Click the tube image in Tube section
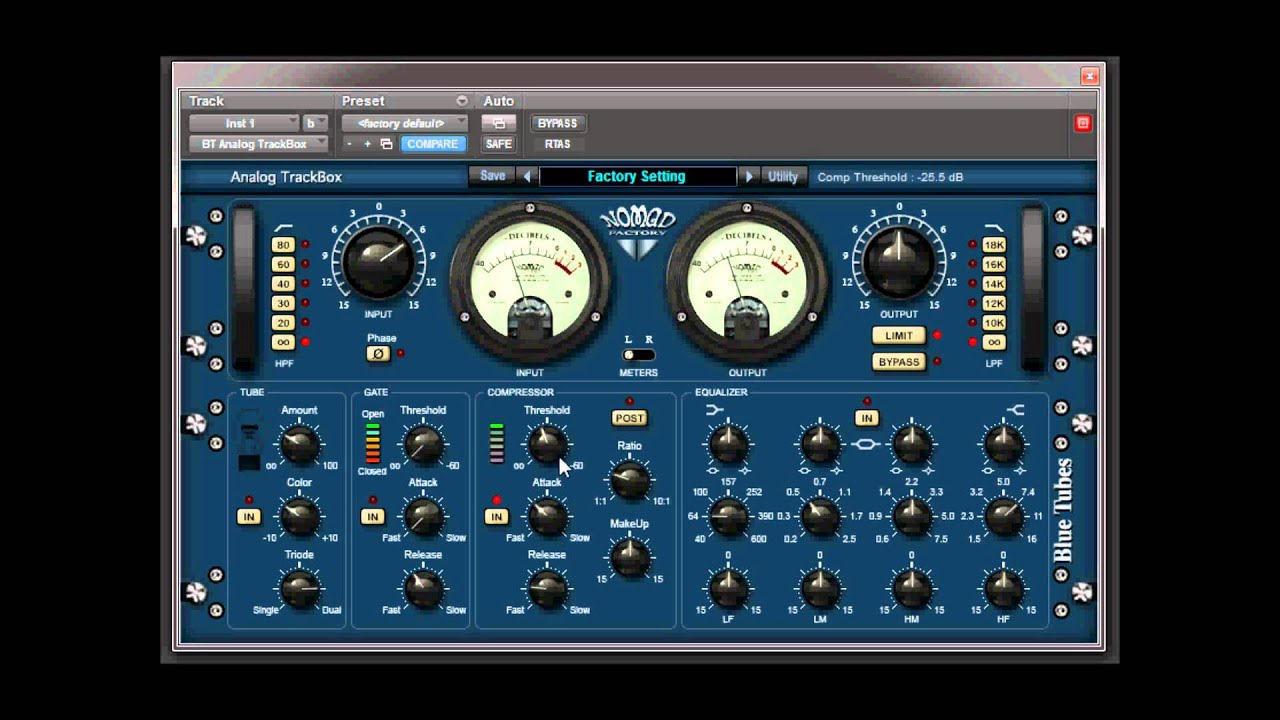This screenshot has height=720, width=1280. 249,440
